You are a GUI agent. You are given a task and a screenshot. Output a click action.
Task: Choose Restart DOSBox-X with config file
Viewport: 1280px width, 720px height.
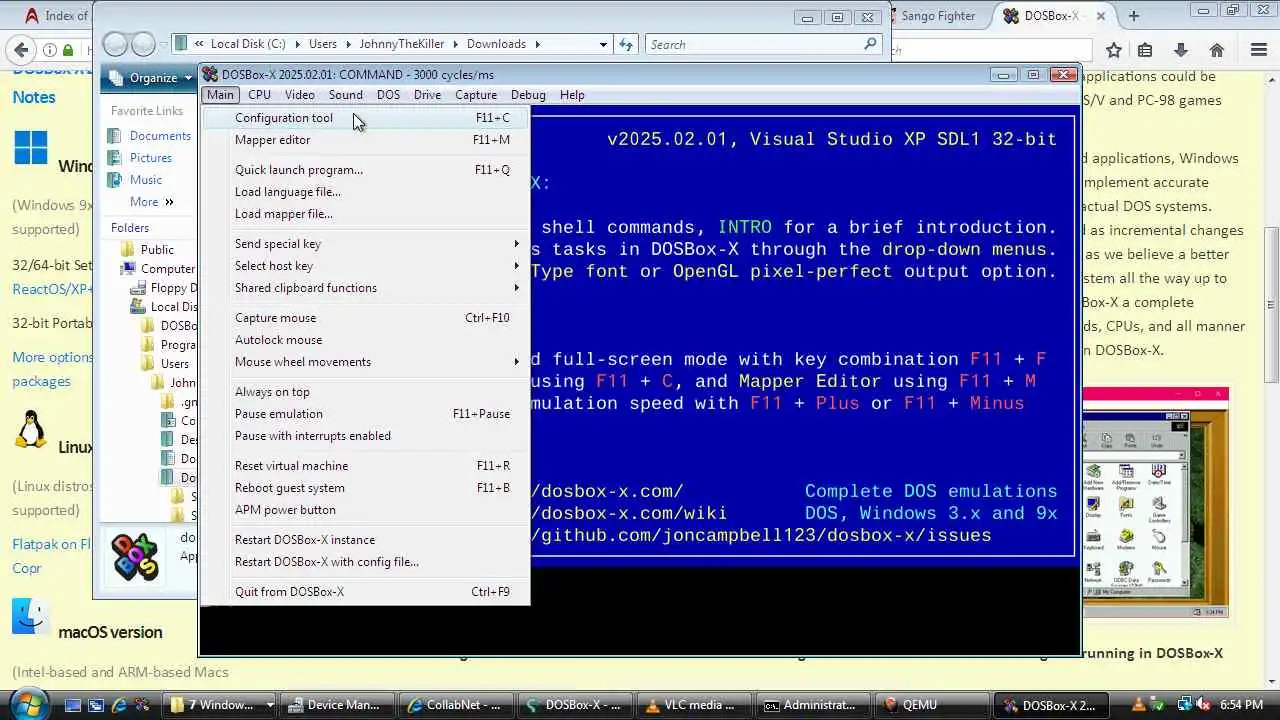coord(366,562)
